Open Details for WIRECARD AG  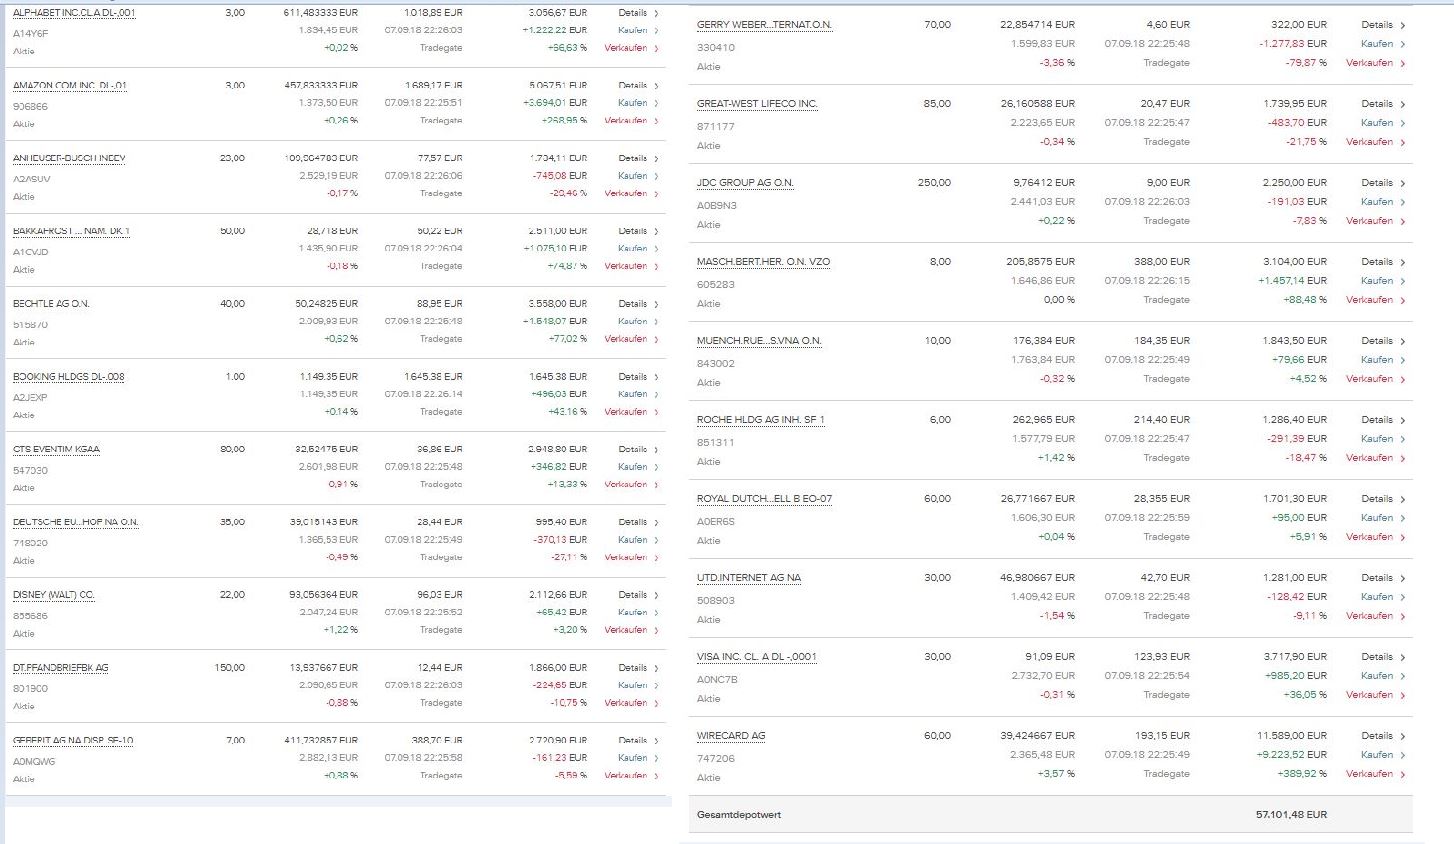1377,736
